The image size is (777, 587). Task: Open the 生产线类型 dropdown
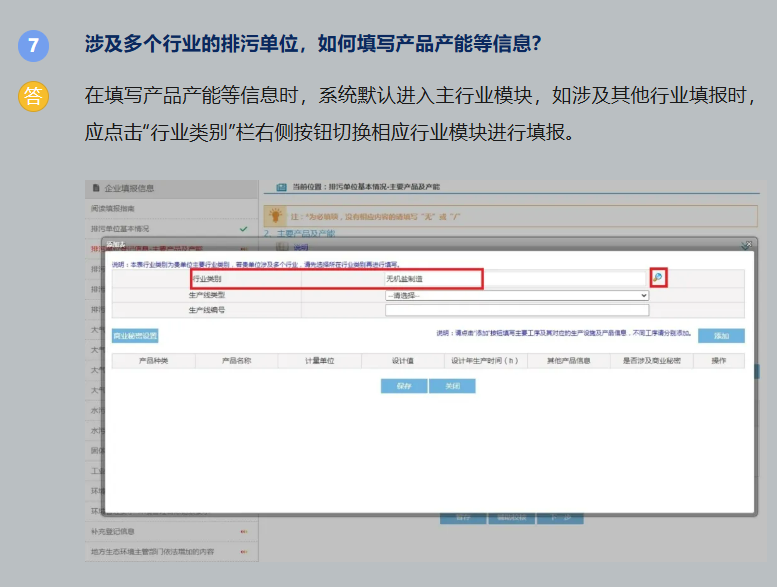point(517,295)
